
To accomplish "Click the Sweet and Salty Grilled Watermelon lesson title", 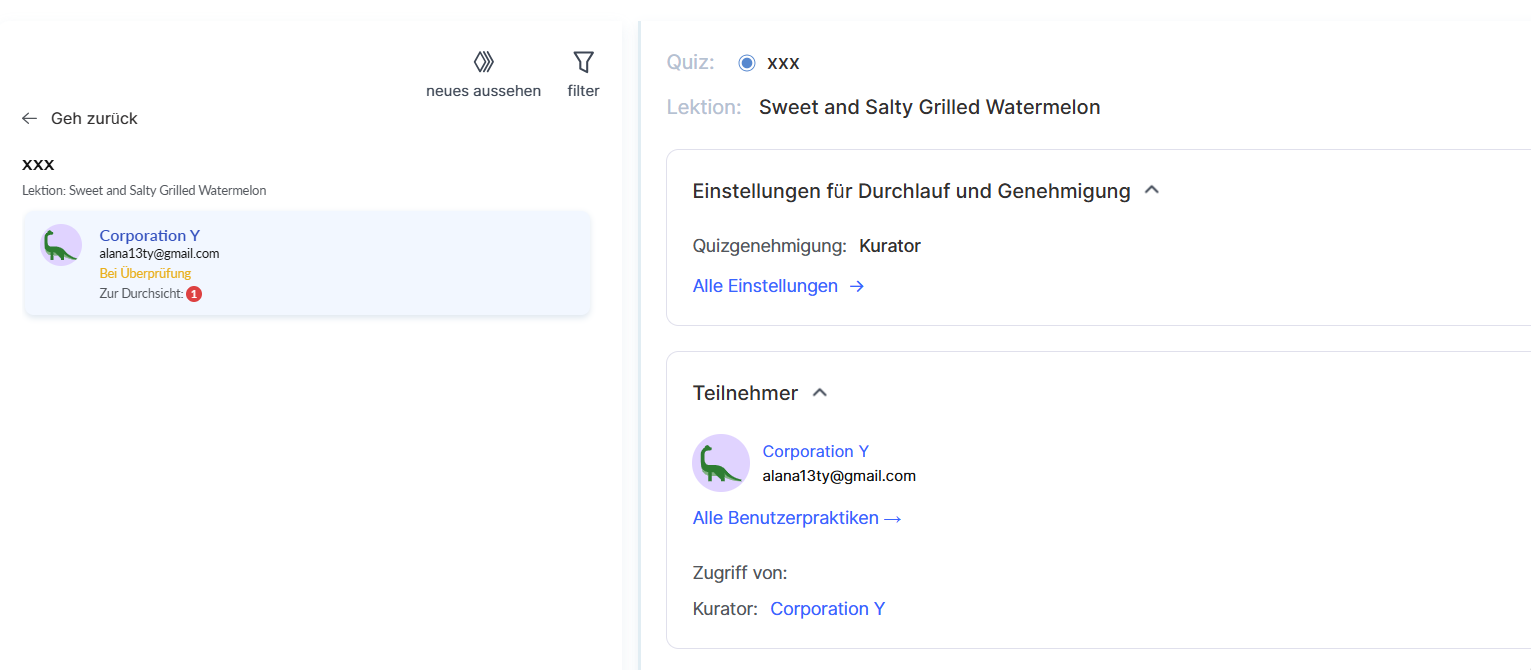I will tap(929, 107).
